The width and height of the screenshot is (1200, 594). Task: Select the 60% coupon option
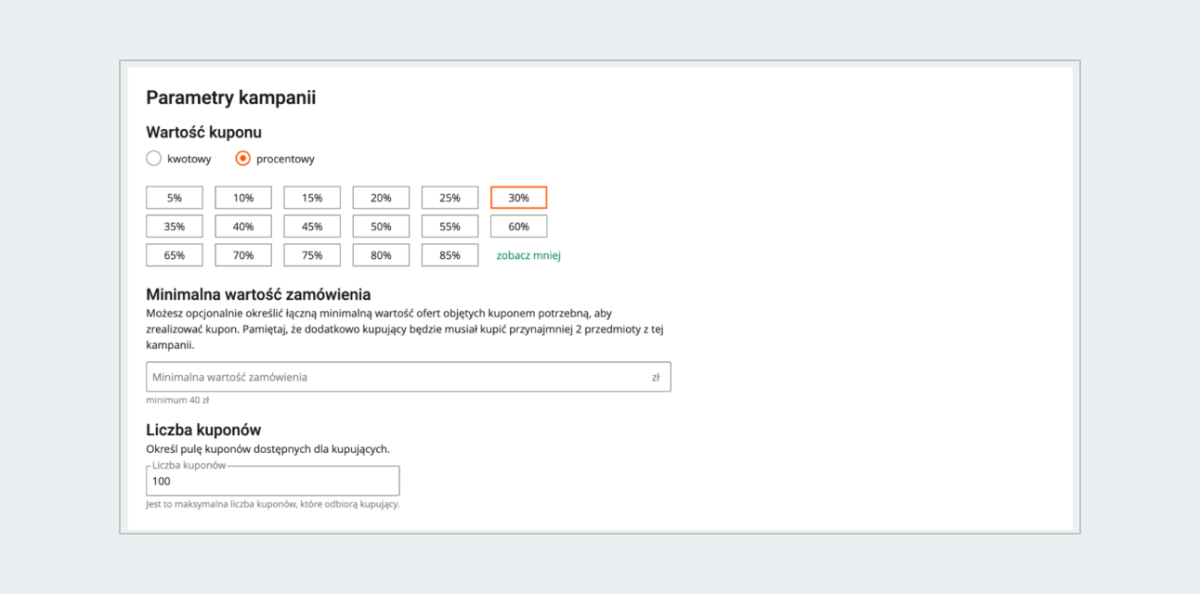pyautogui.click(x=518, y=226)
